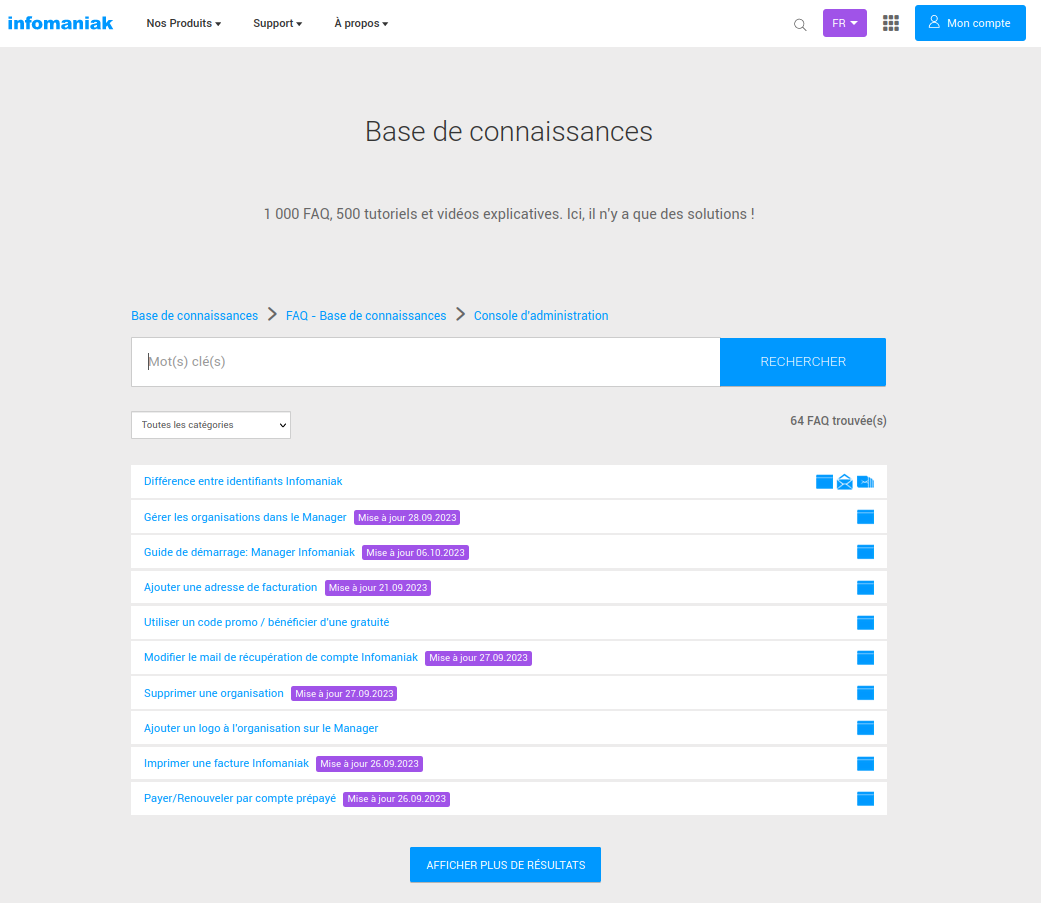Image resolution: width=1041 pixels, height=903 pixels.
Task: Click category icon on Supprimer une organisation row
Action: point(865,693)
